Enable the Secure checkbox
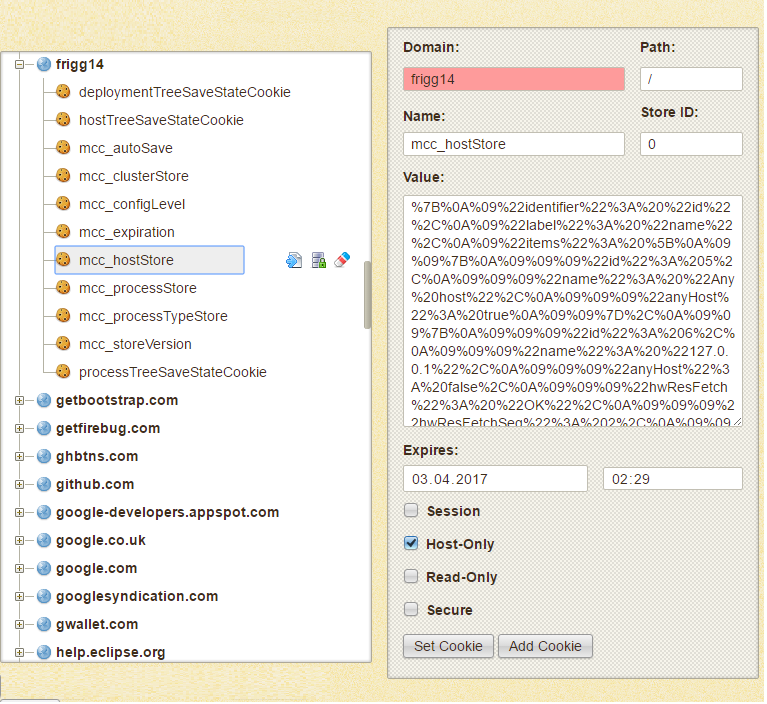This screenshot has width=767, height=704. 411,610
